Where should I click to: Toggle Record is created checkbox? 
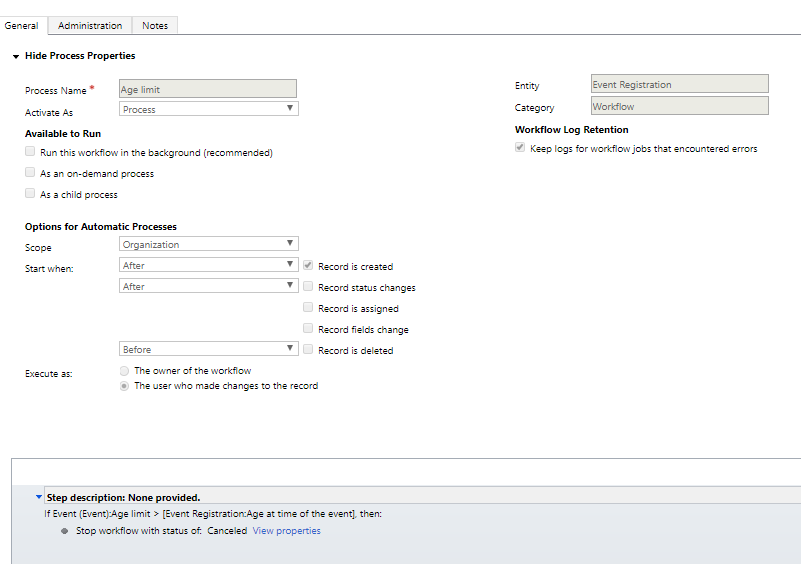click(x=308, y=266)
